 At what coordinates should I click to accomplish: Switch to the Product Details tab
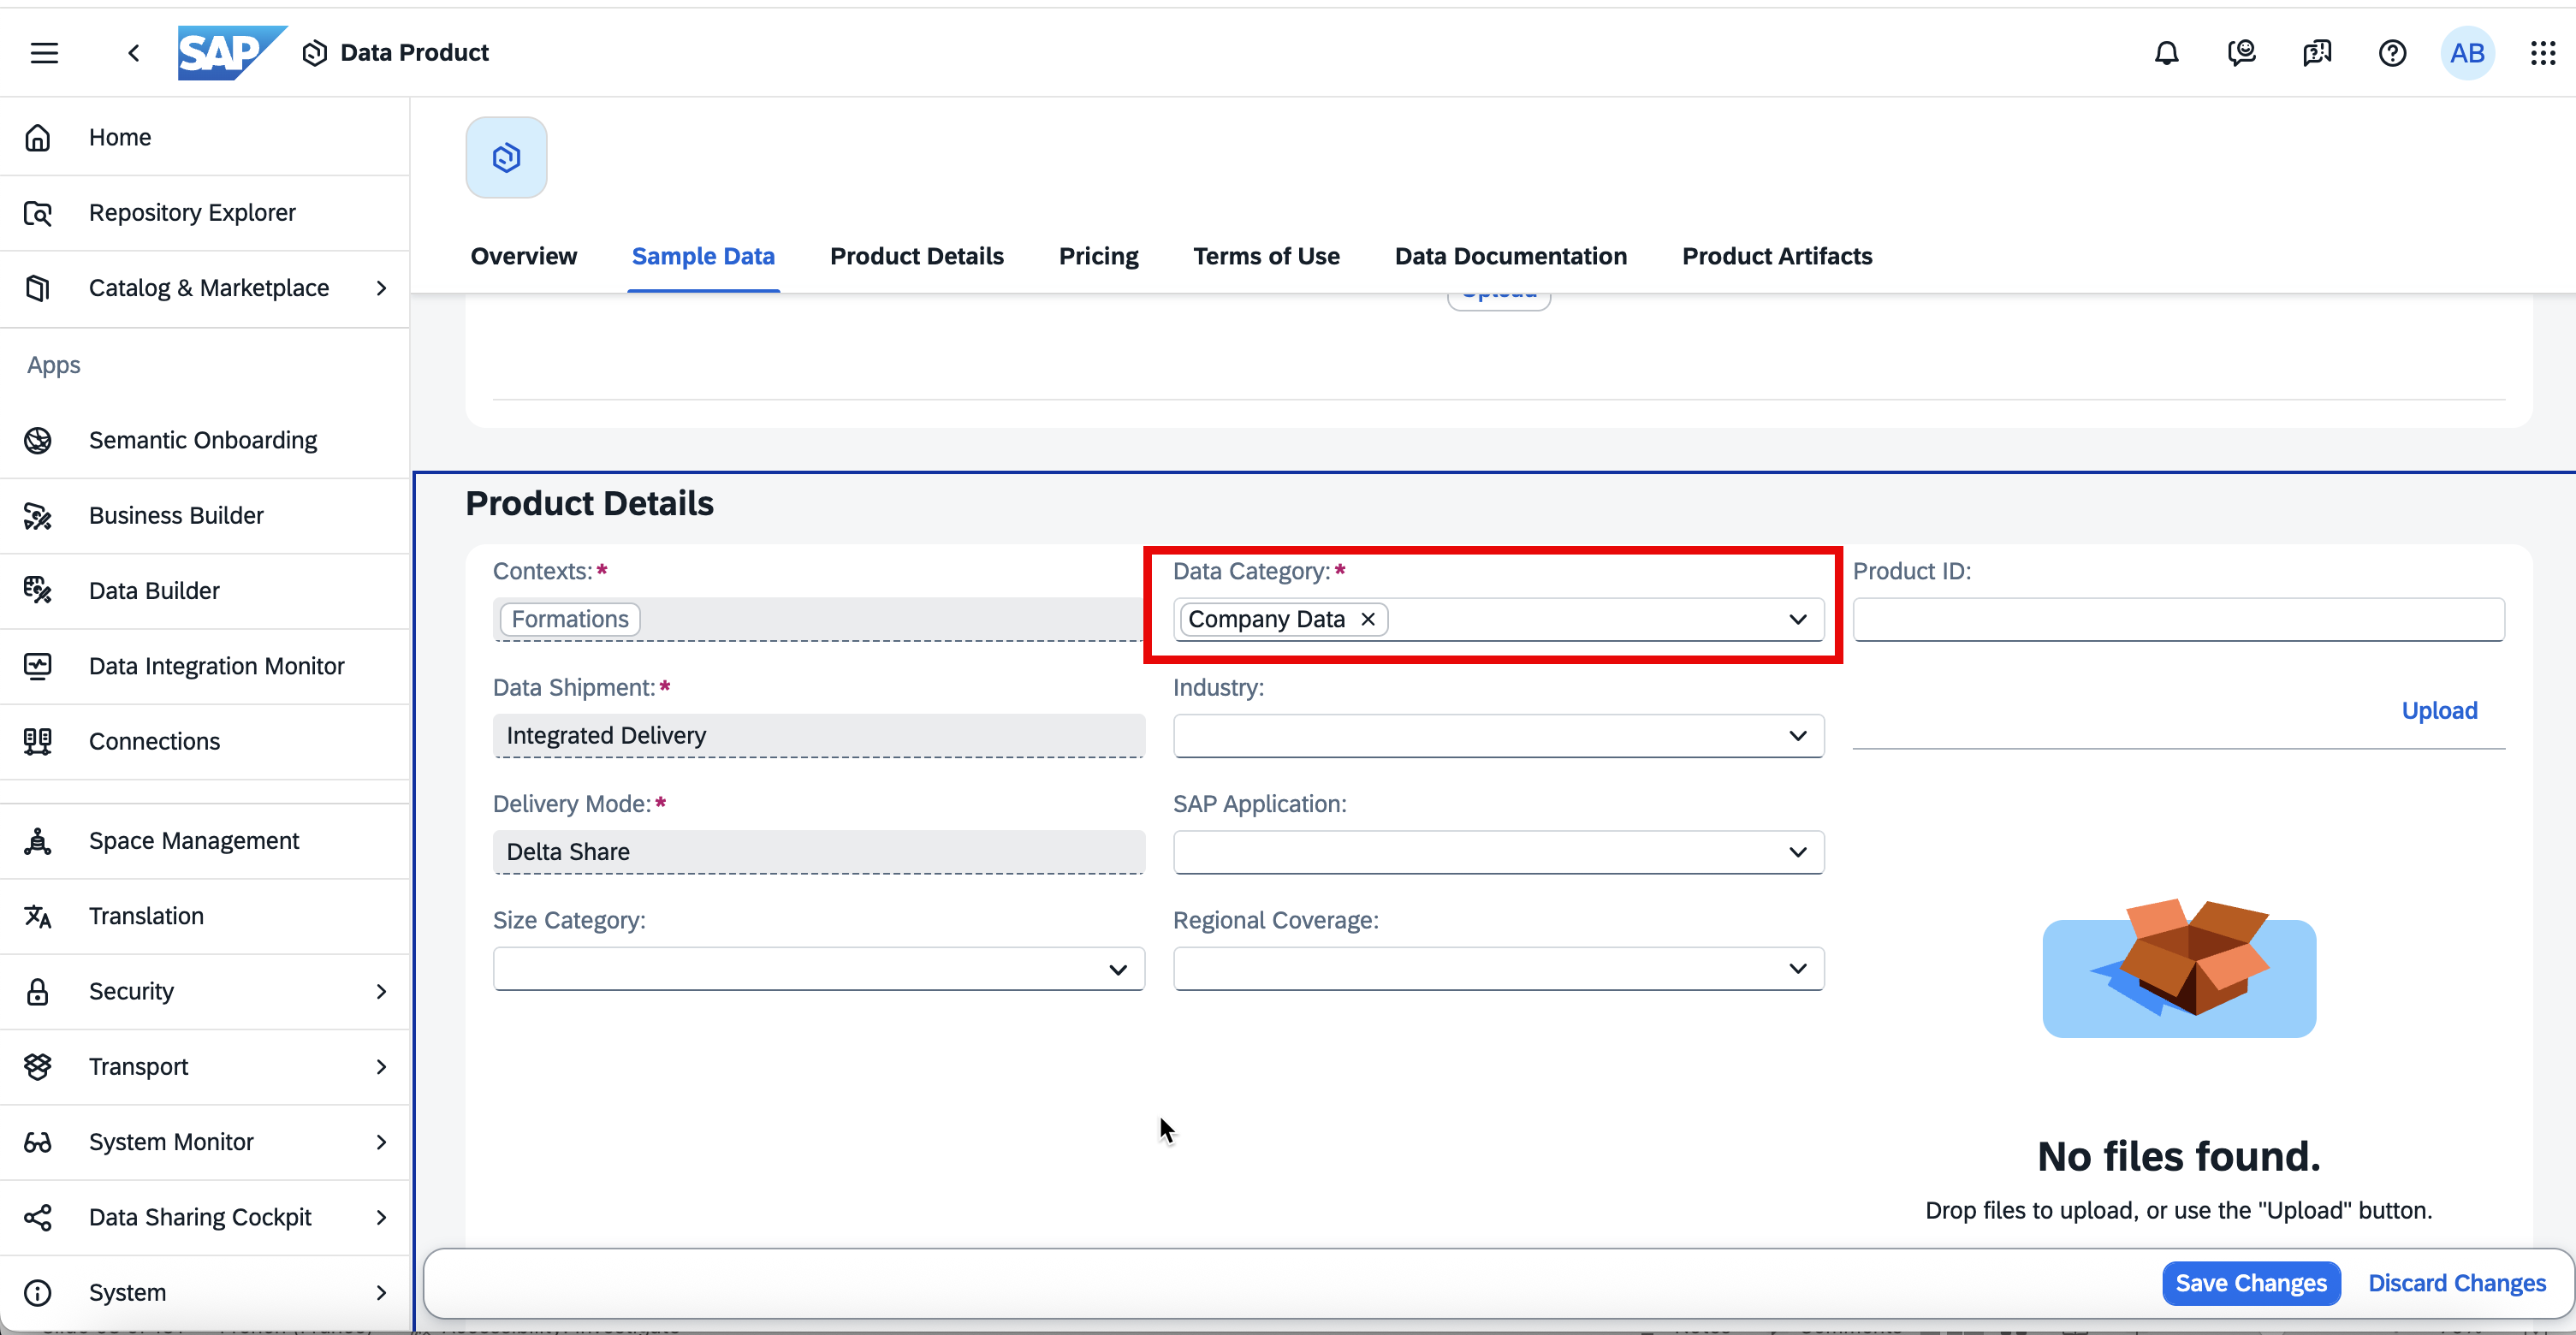[916, 256]
